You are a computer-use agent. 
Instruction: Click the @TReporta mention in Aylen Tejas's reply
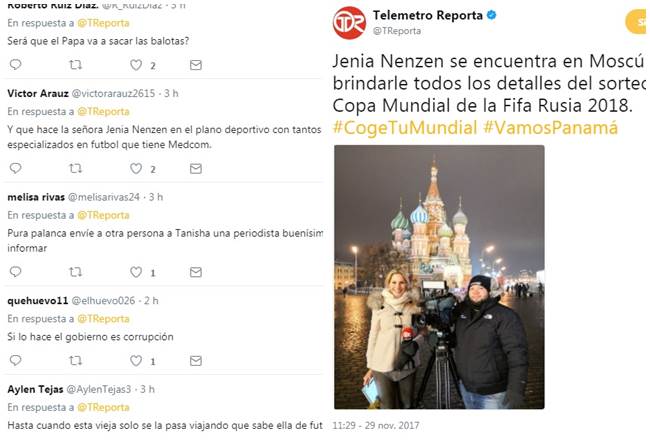pos(103,407)
